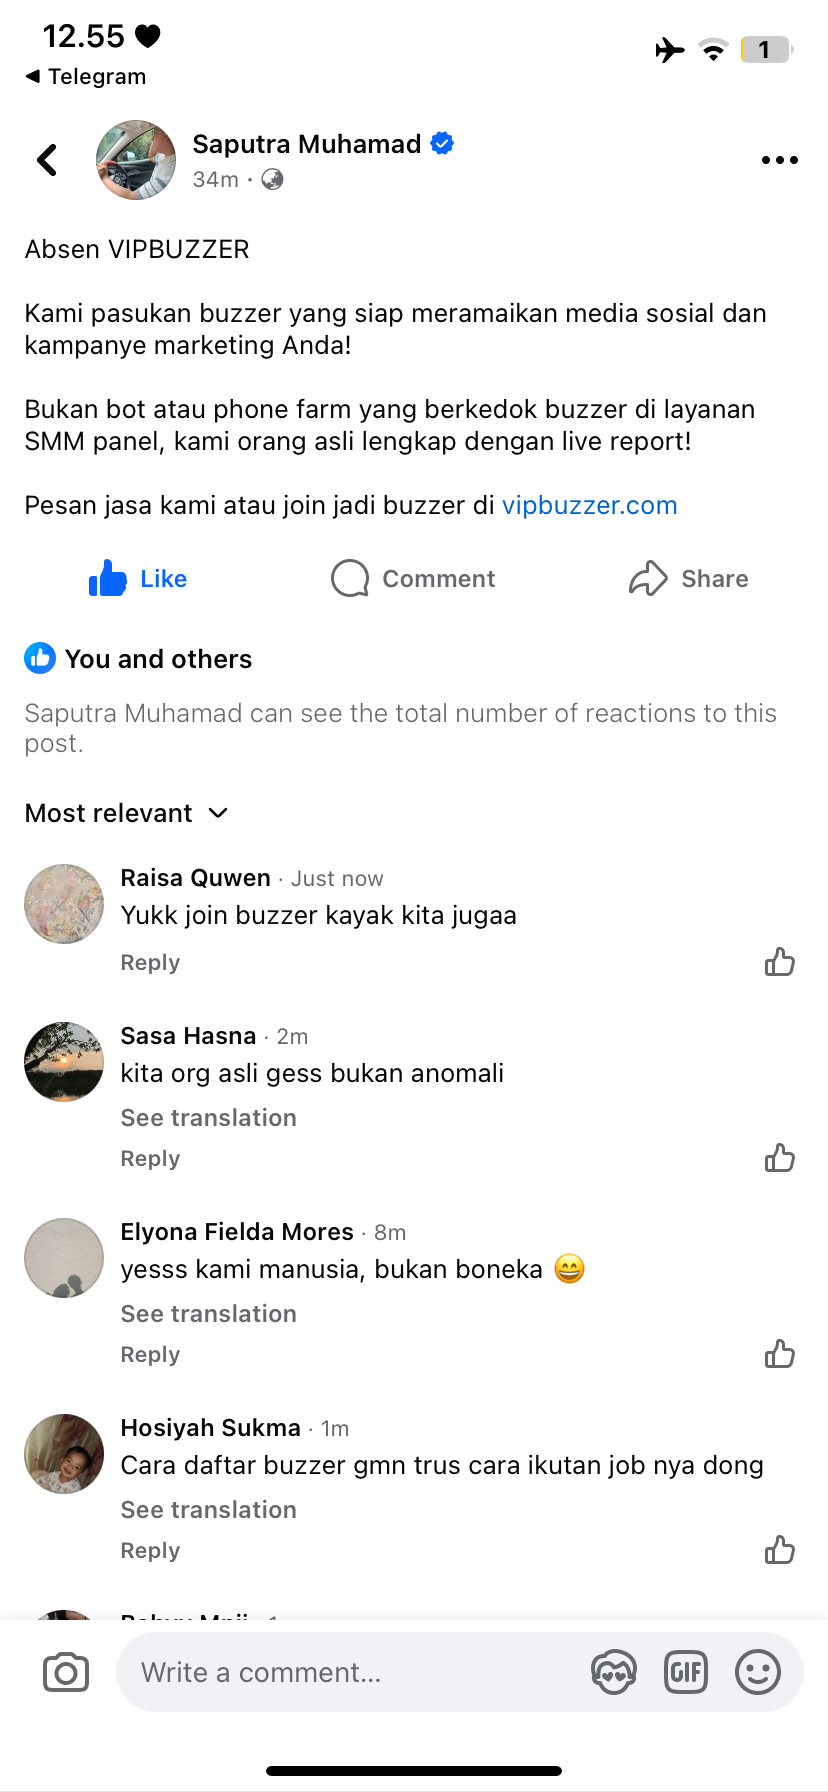Reply to Raisa Quwen's comment
The image size is (828, 1792).
(150, 963)
